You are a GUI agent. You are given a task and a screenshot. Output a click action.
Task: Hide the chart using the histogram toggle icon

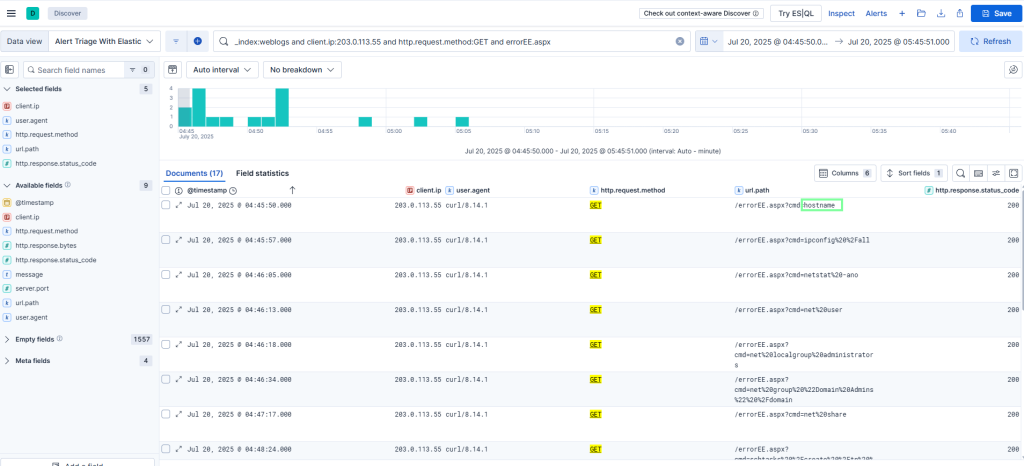coord(172,70)
